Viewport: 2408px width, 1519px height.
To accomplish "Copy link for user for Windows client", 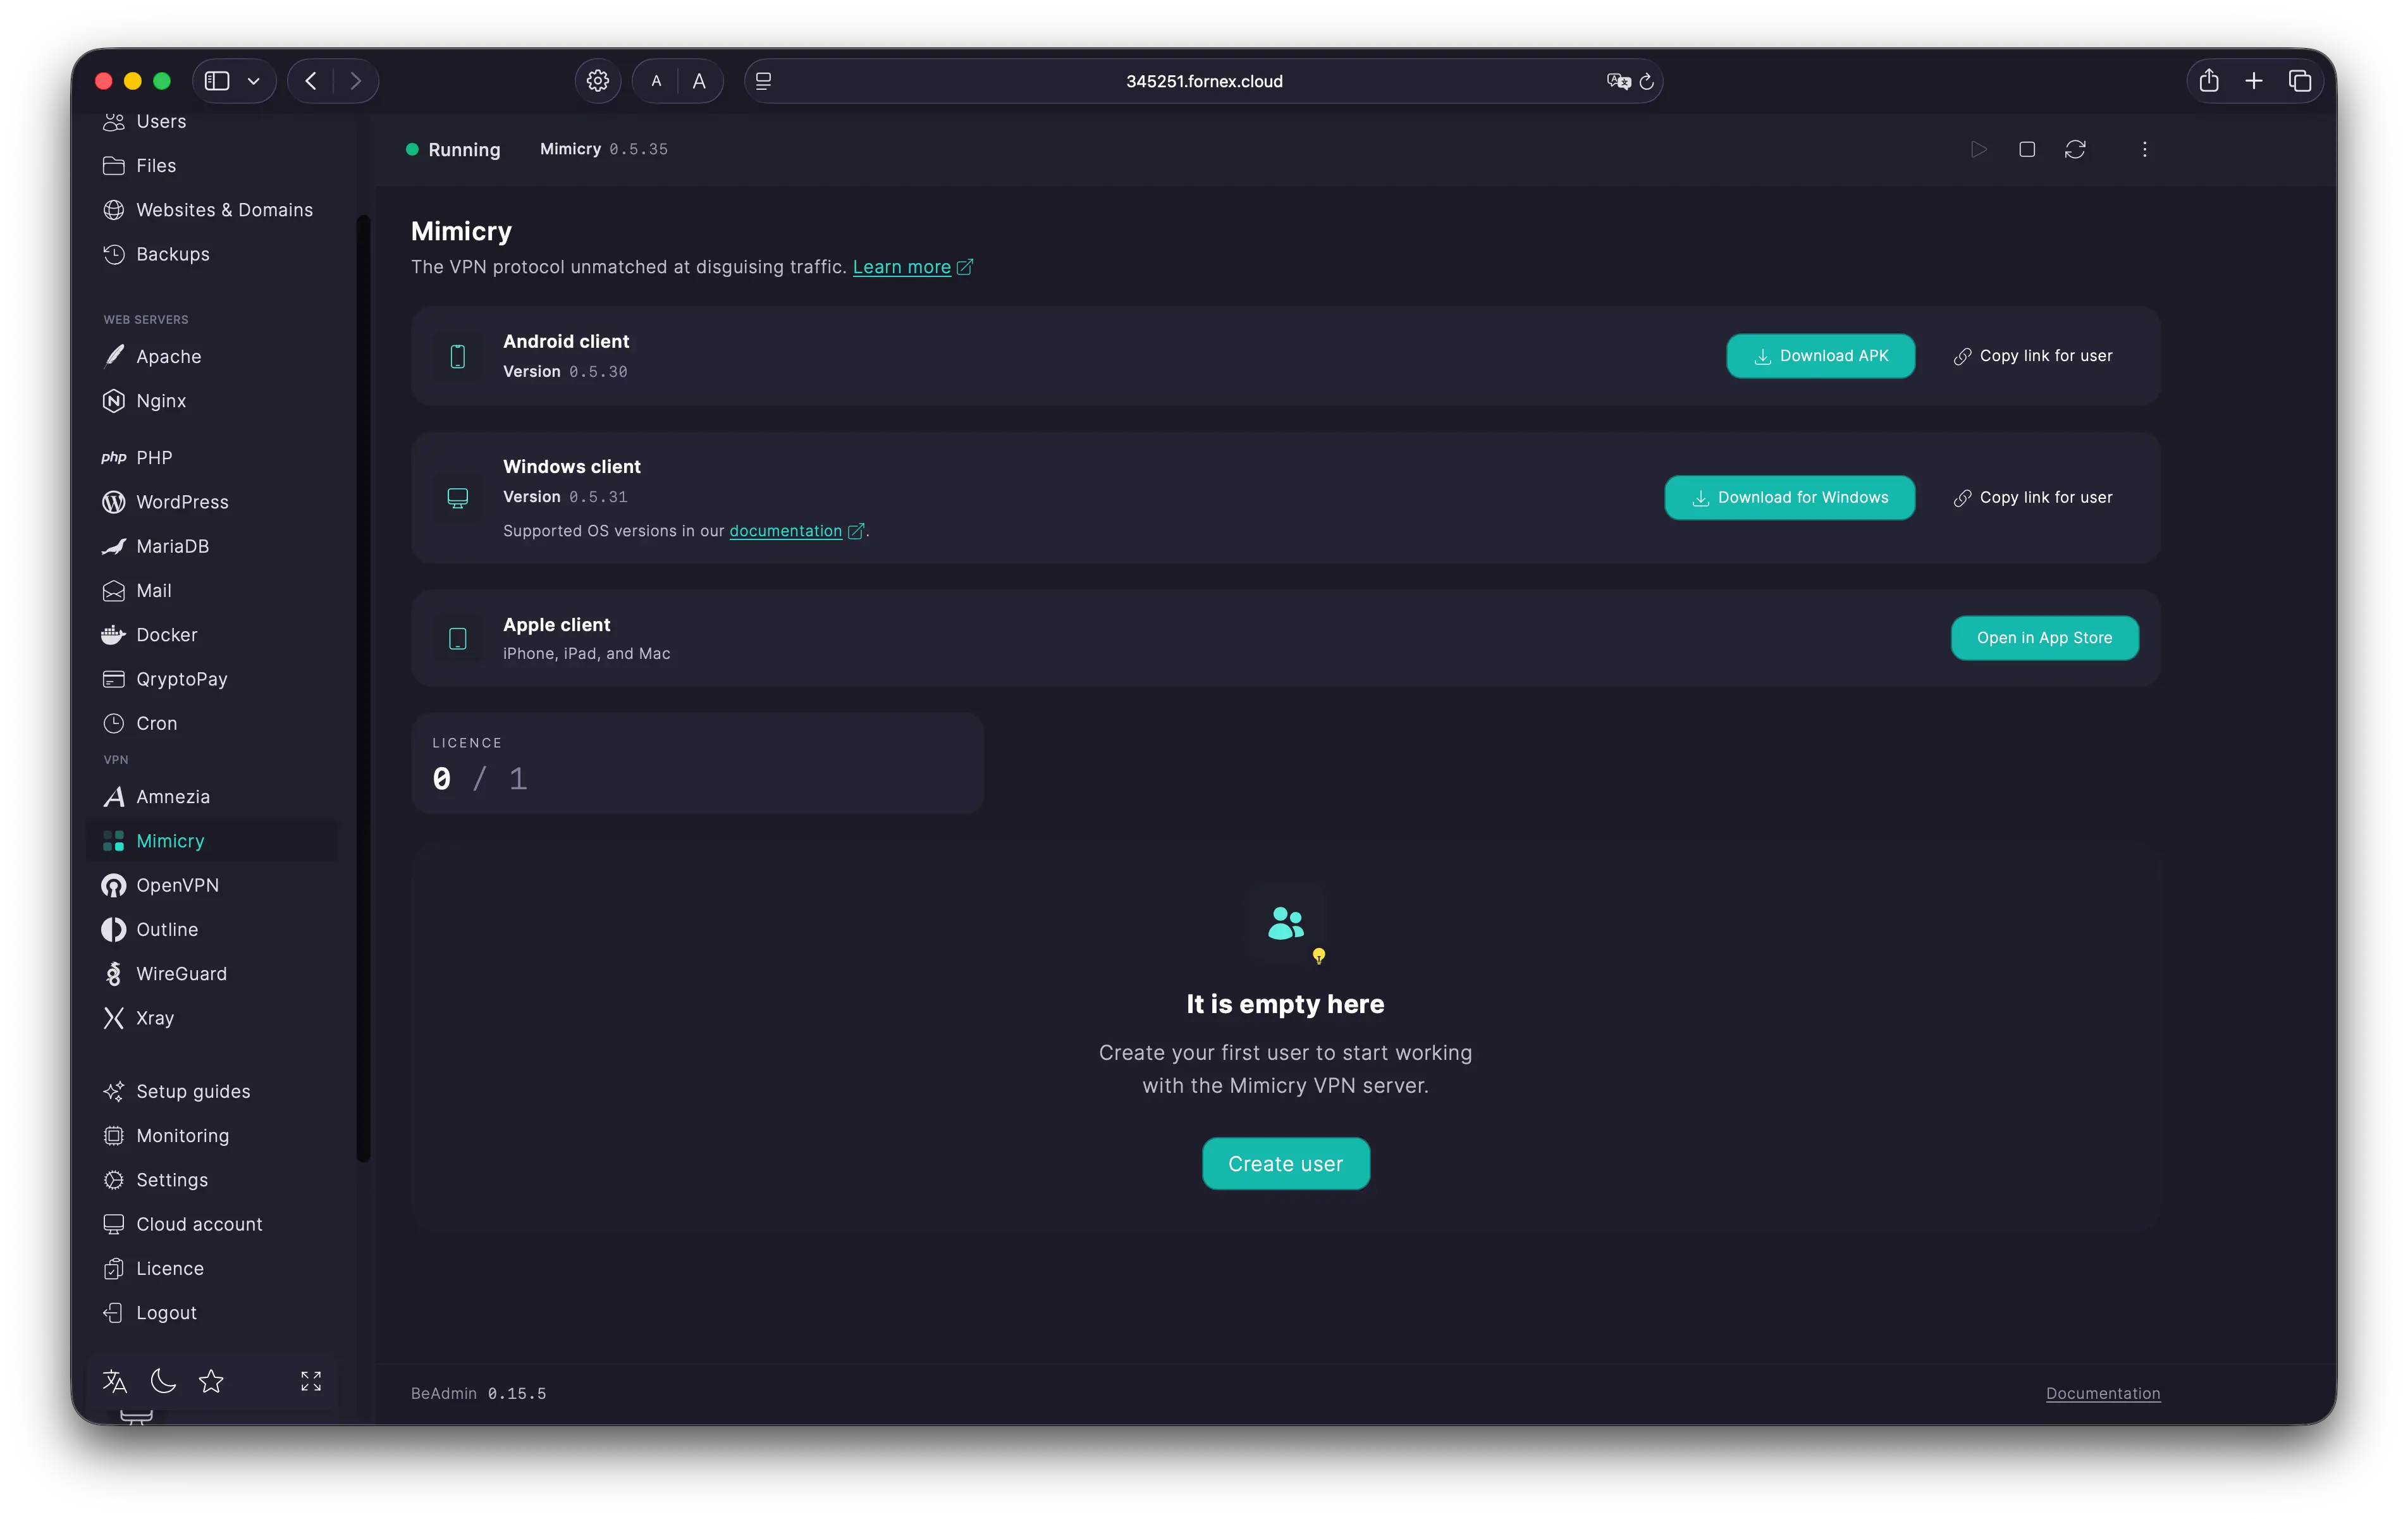I will tap(2033, 498).
